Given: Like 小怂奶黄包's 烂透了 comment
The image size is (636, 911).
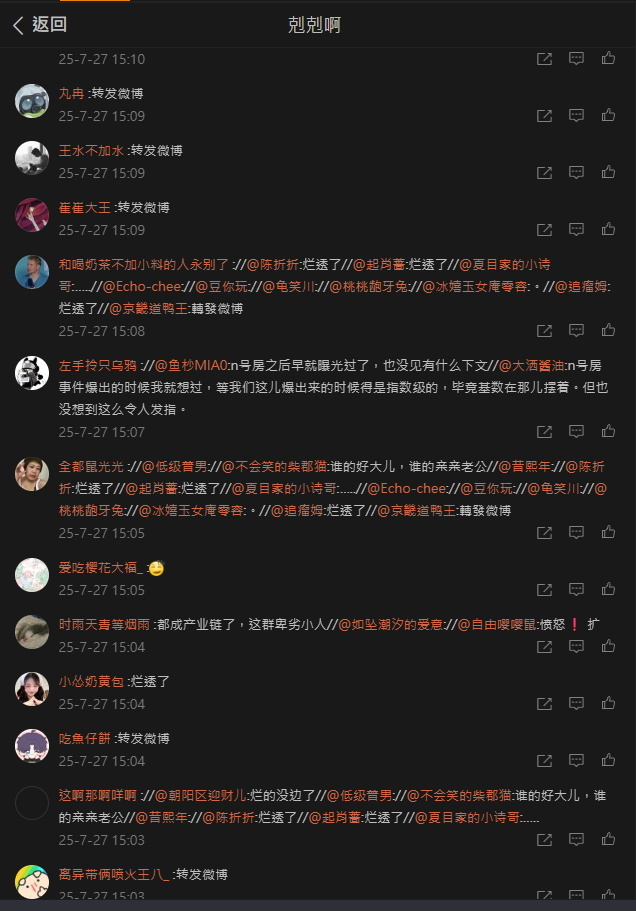Looking at the screenshot, I should click(608, 704).
